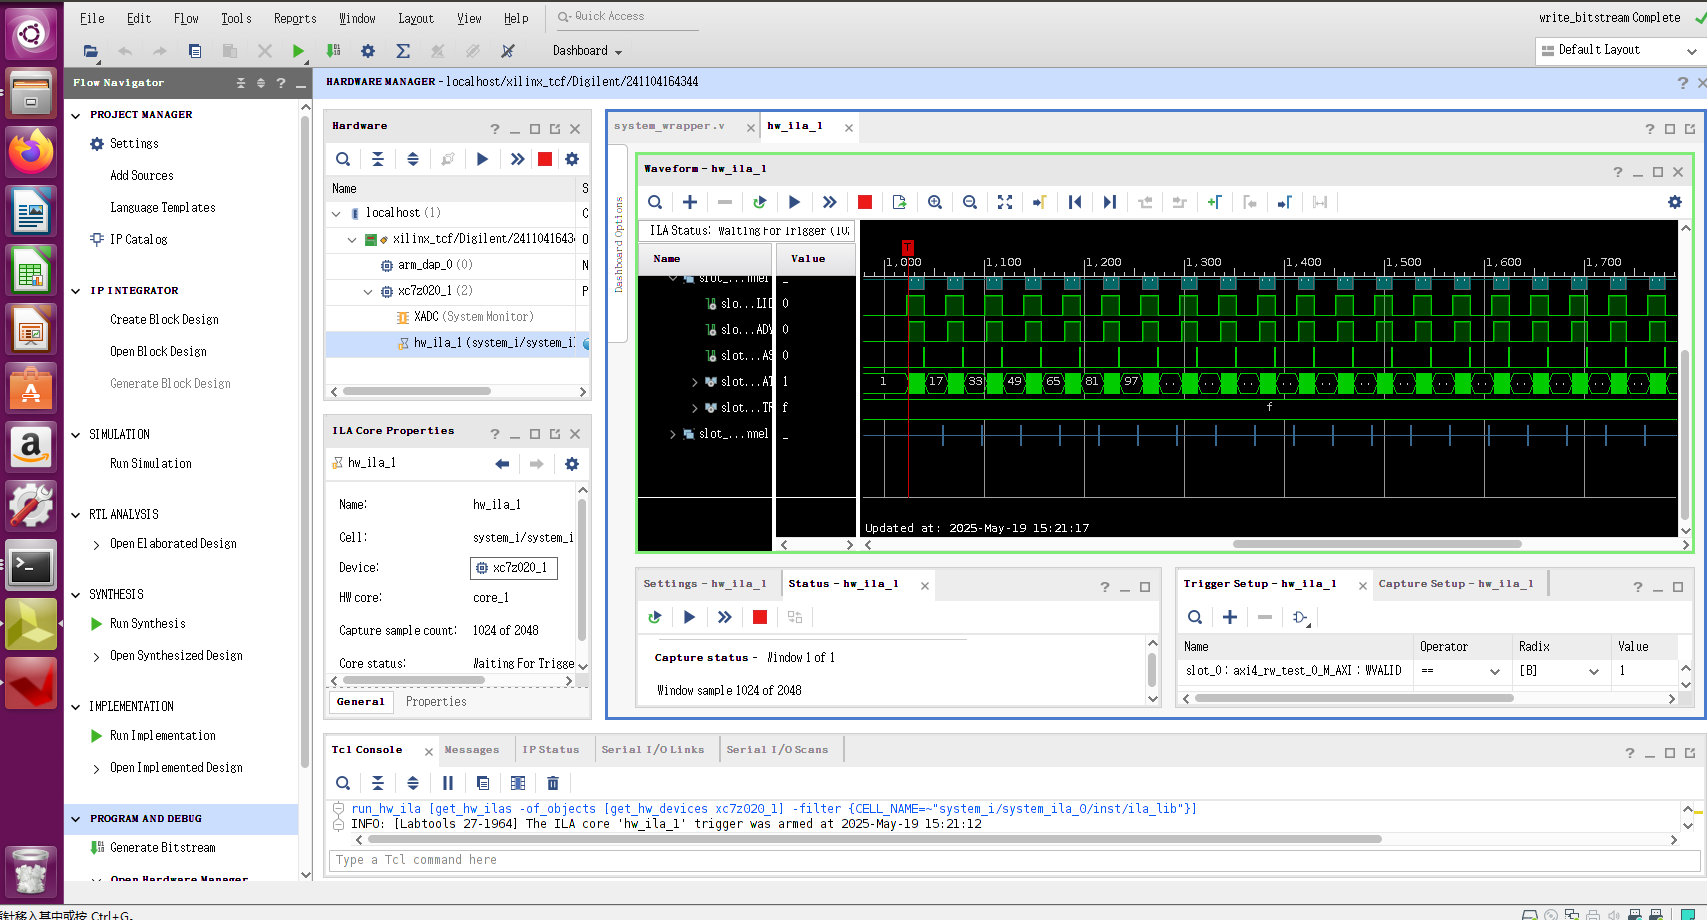Stop the ILA trigger with red square
This screenshot has height=920, width=1707.
(x=864, y=202)
